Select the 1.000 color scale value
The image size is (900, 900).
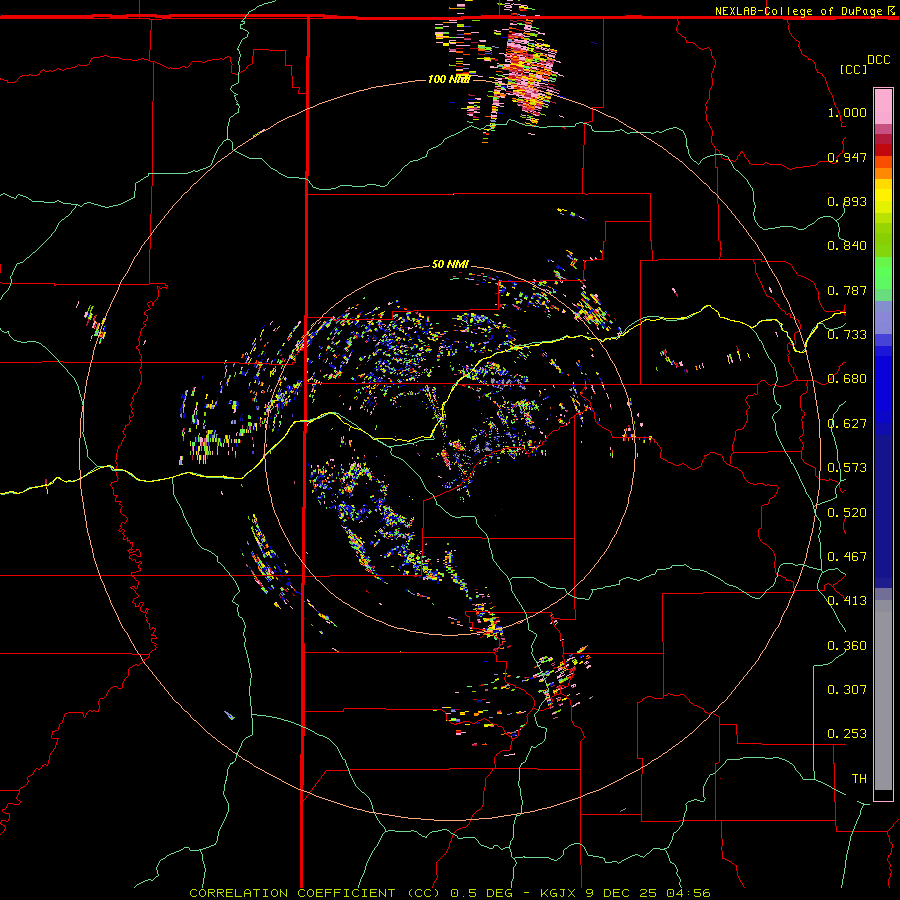click(x=847, y=112)
